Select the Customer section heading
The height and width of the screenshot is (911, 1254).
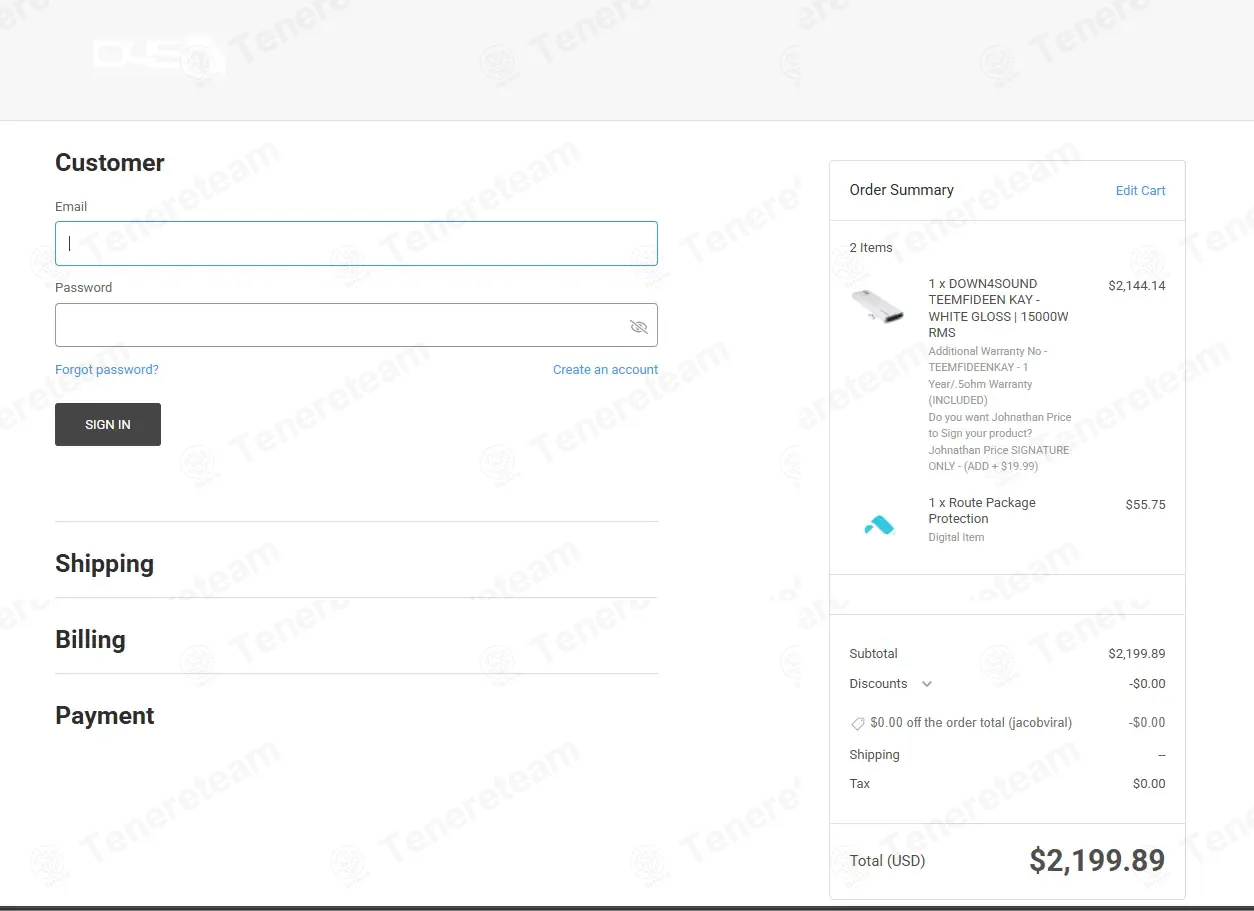pyautogui.click(x=110, y=163)
